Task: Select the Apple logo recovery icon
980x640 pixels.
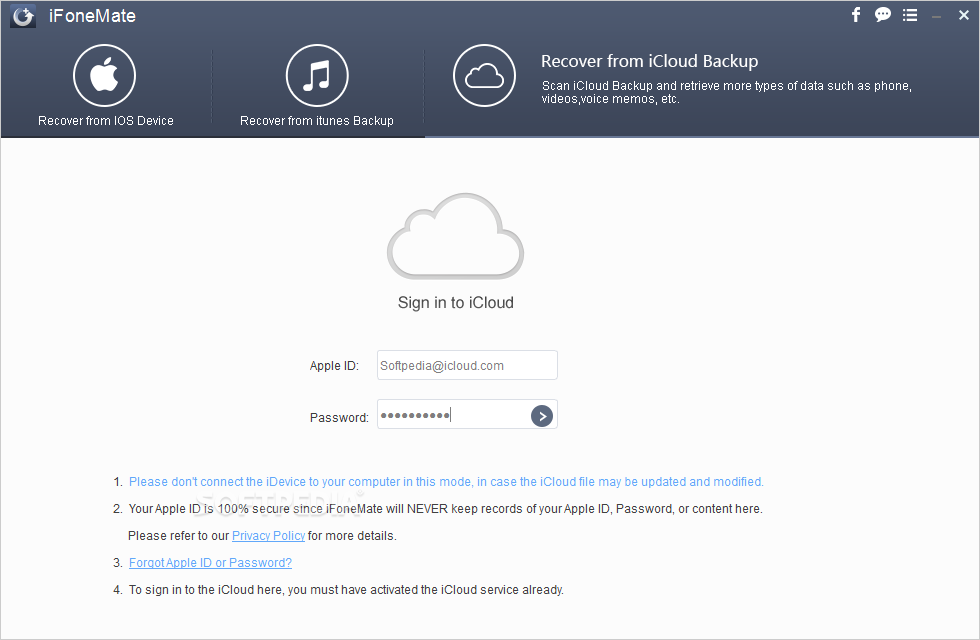Action: pyautogui.click(x=104, y=76)
